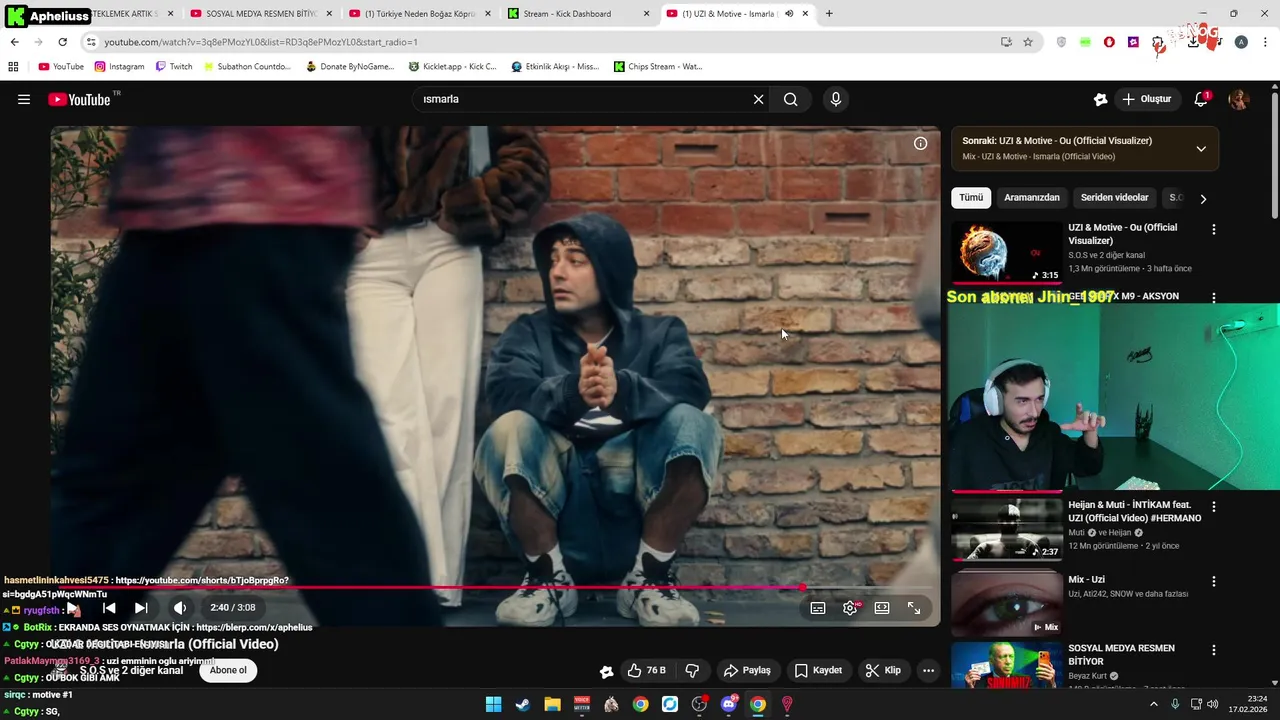
Task: Switch to SOSYAL MEDYA RESMEN BİTİYOR tab
Action: pos(261,14)
